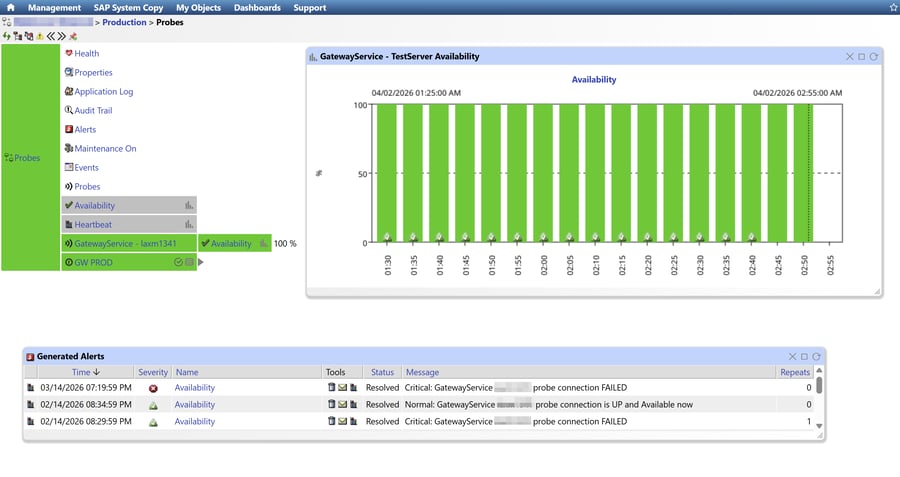Click the square icon on GW PROD row
The image size is (900, 477).
pos(188,262)
